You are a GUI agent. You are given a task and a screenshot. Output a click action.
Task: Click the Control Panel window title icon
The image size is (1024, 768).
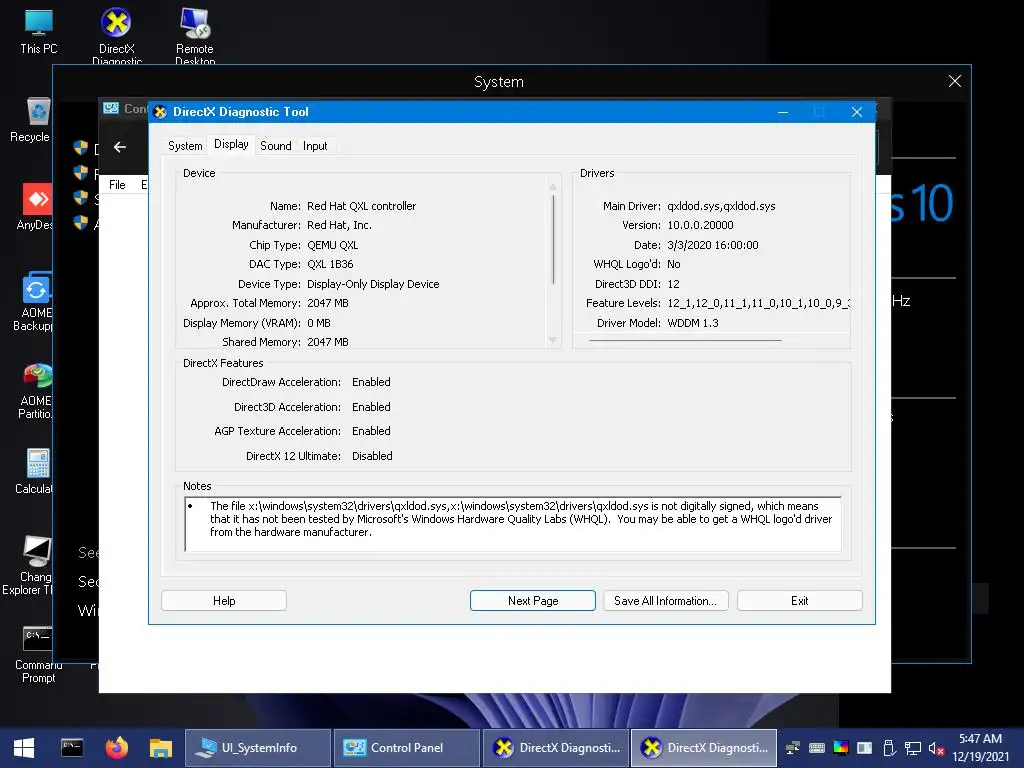pos(111,108)
